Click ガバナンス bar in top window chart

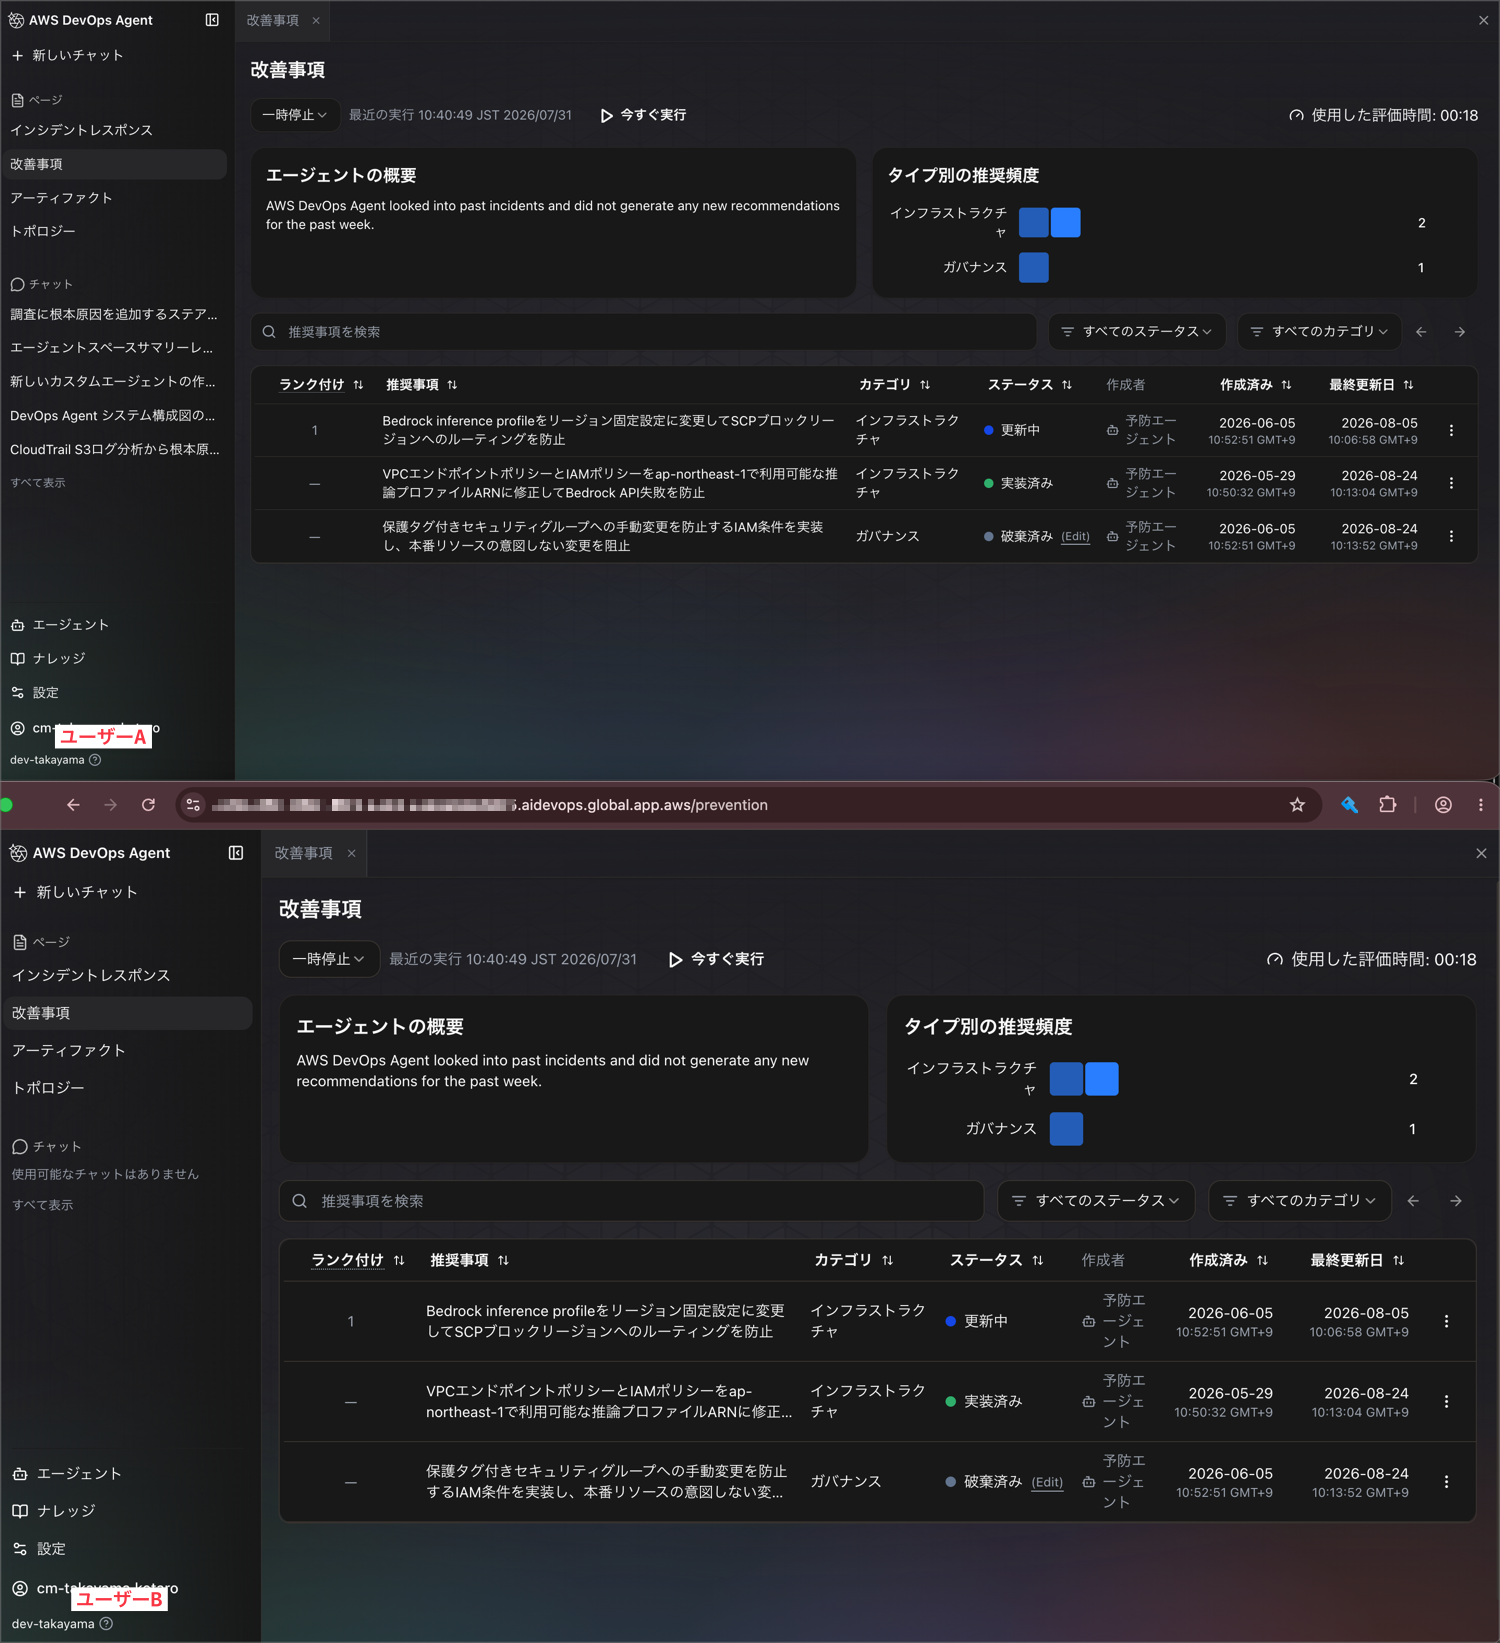1034,267
